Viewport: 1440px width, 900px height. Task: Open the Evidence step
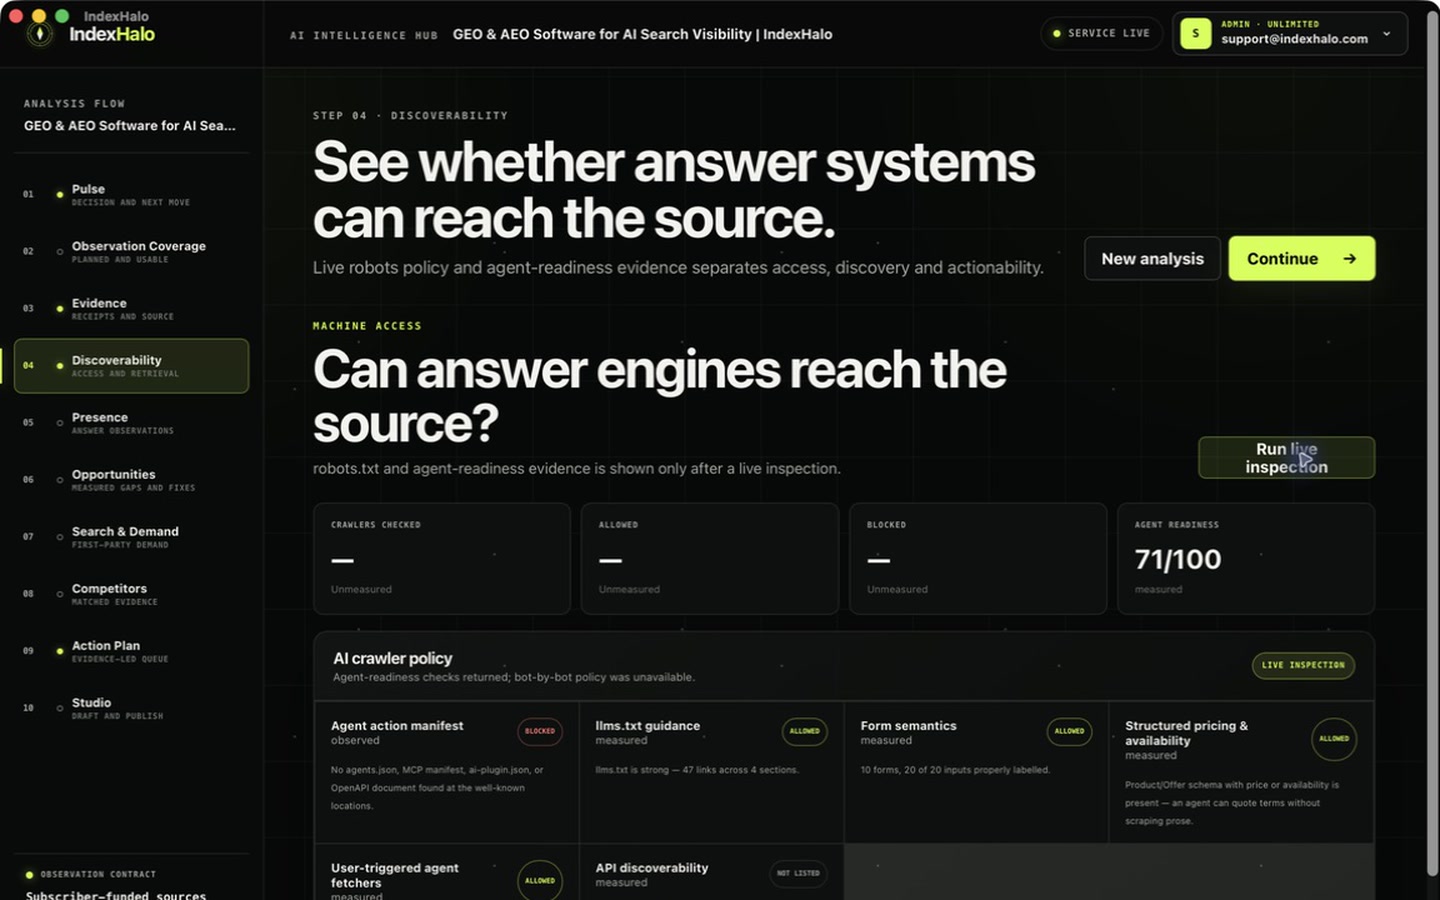(131, 308)
